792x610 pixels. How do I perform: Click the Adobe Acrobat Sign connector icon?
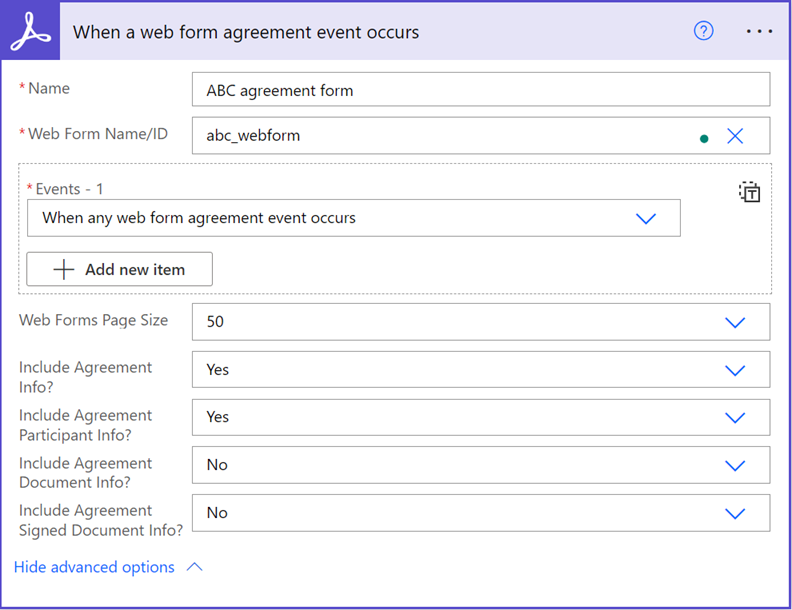click(x=32, y=31)
